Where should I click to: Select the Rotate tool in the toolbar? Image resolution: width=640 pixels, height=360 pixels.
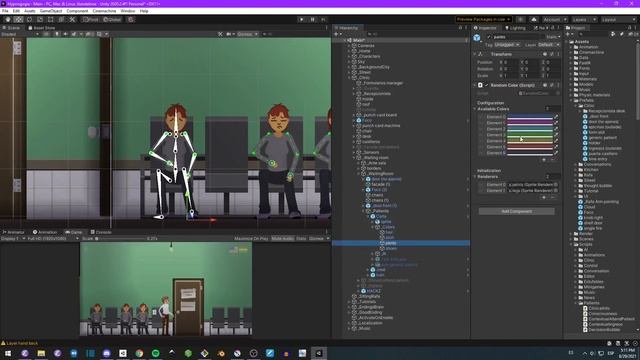point(29,19)
